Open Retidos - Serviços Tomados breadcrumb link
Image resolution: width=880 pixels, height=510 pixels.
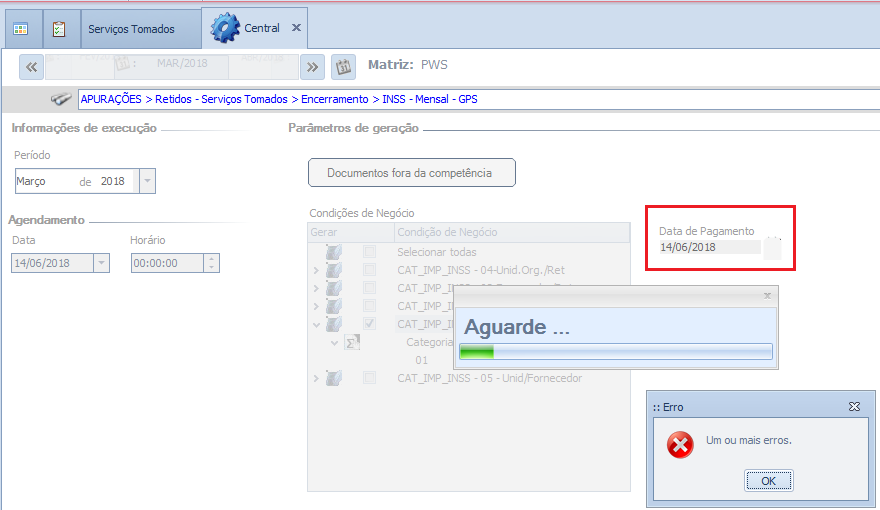[221, 99]
